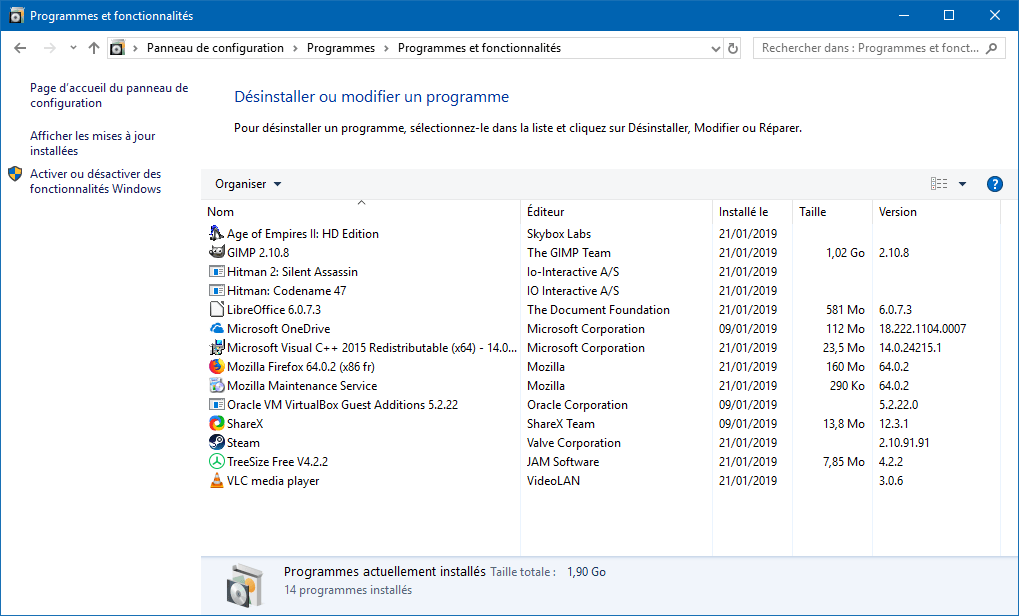Open help with the blue question mark
Viewport: 1019px width, 616px height.
(x=994, y=184)
